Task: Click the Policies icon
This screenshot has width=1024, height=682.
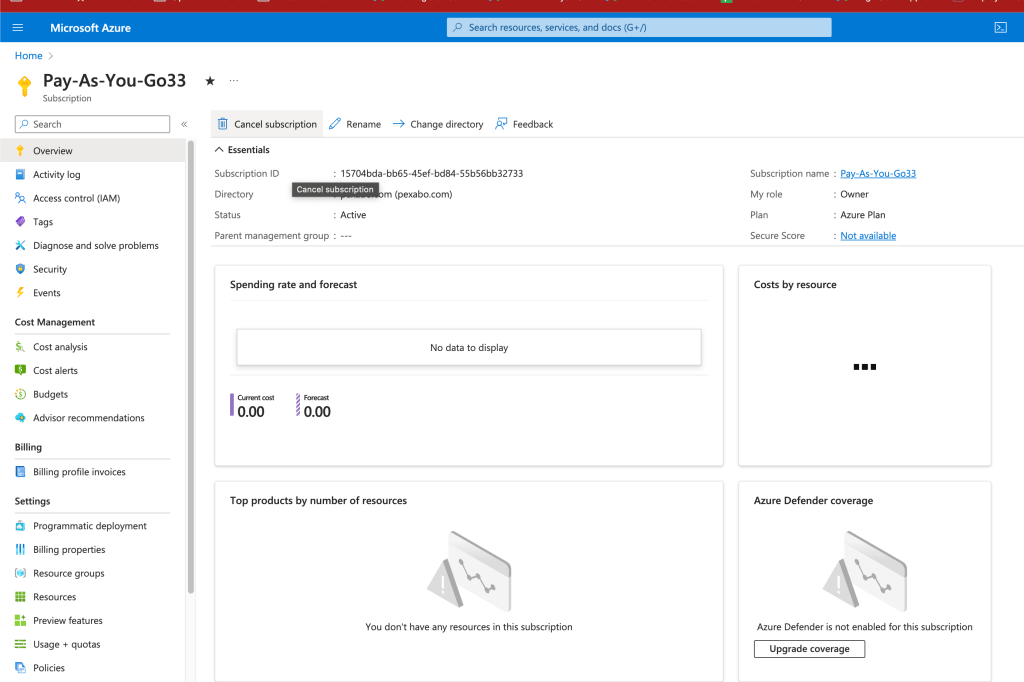Action: 20,668
